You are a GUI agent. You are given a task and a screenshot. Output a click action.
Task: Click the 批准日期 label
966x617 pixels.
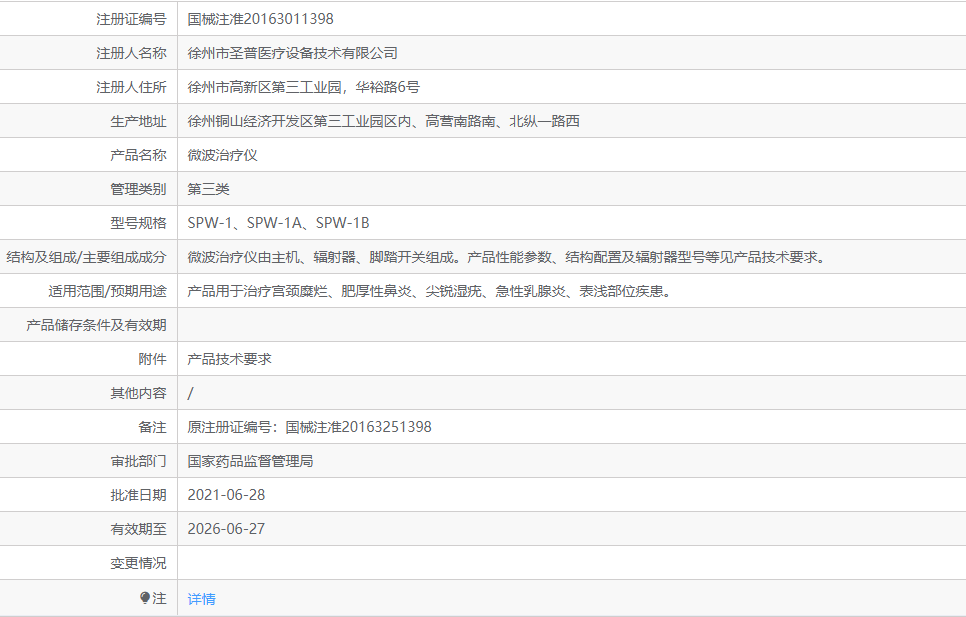pyautogui.click(x=138, y=495)
